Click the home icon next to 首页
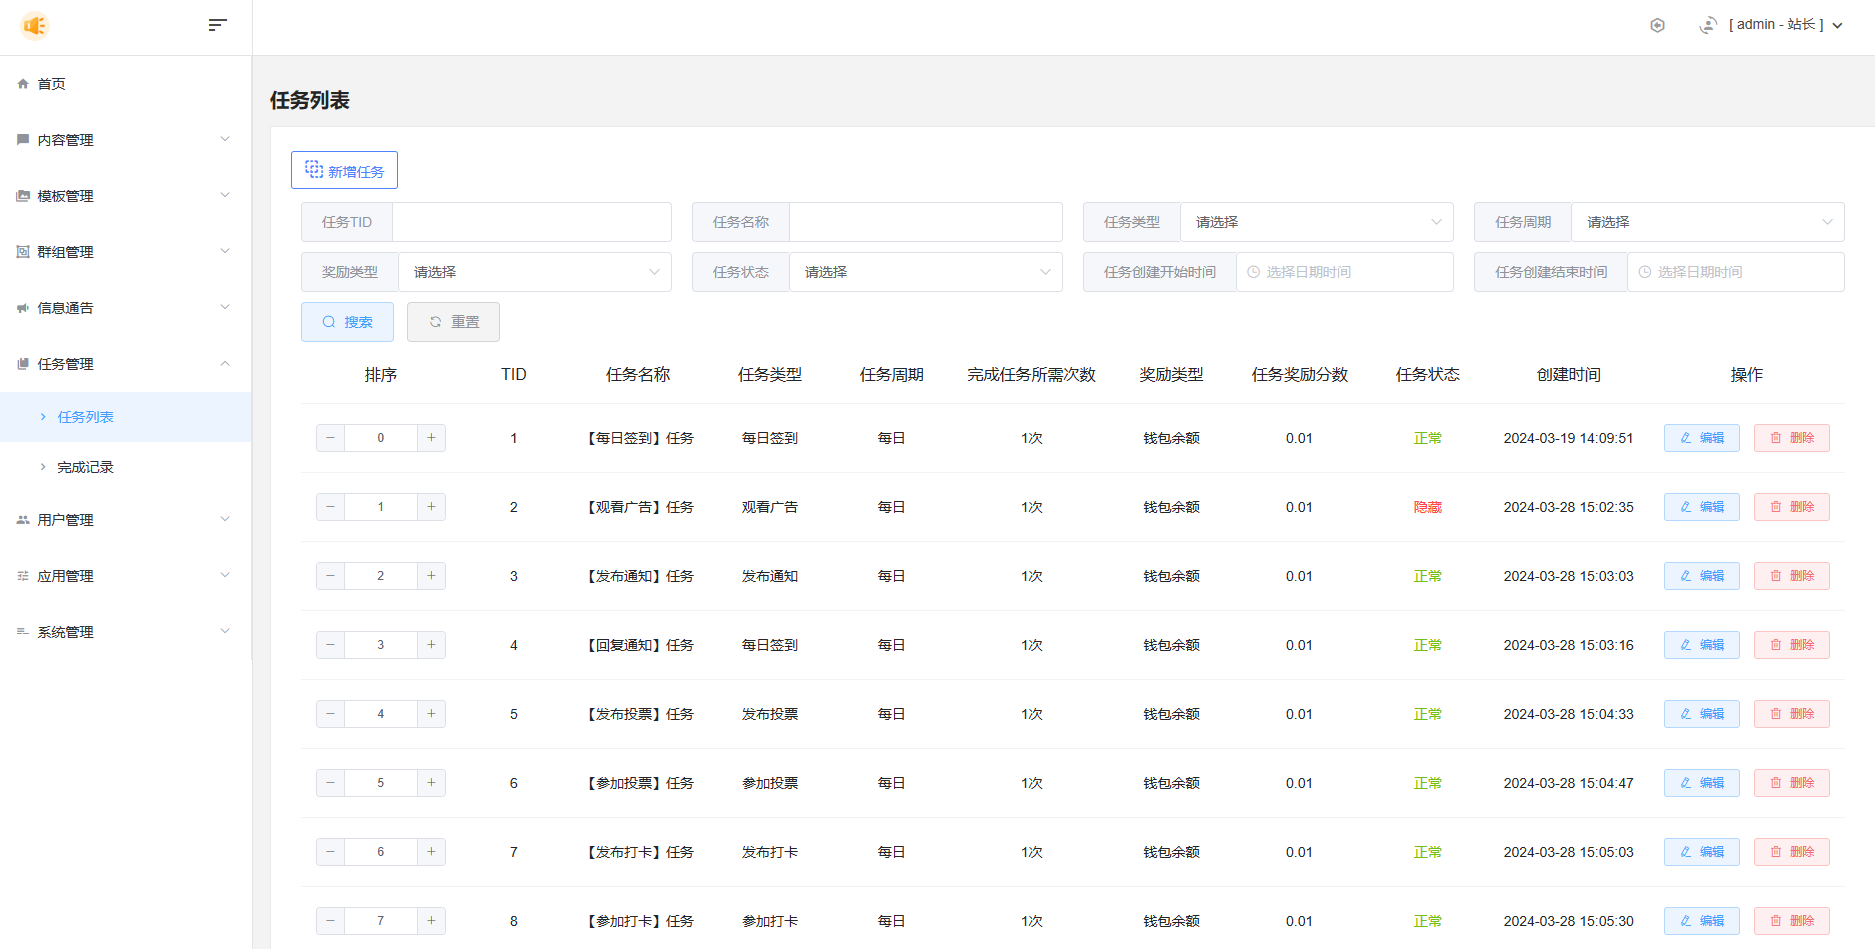1875x949 pixels. tap(23, 84)
